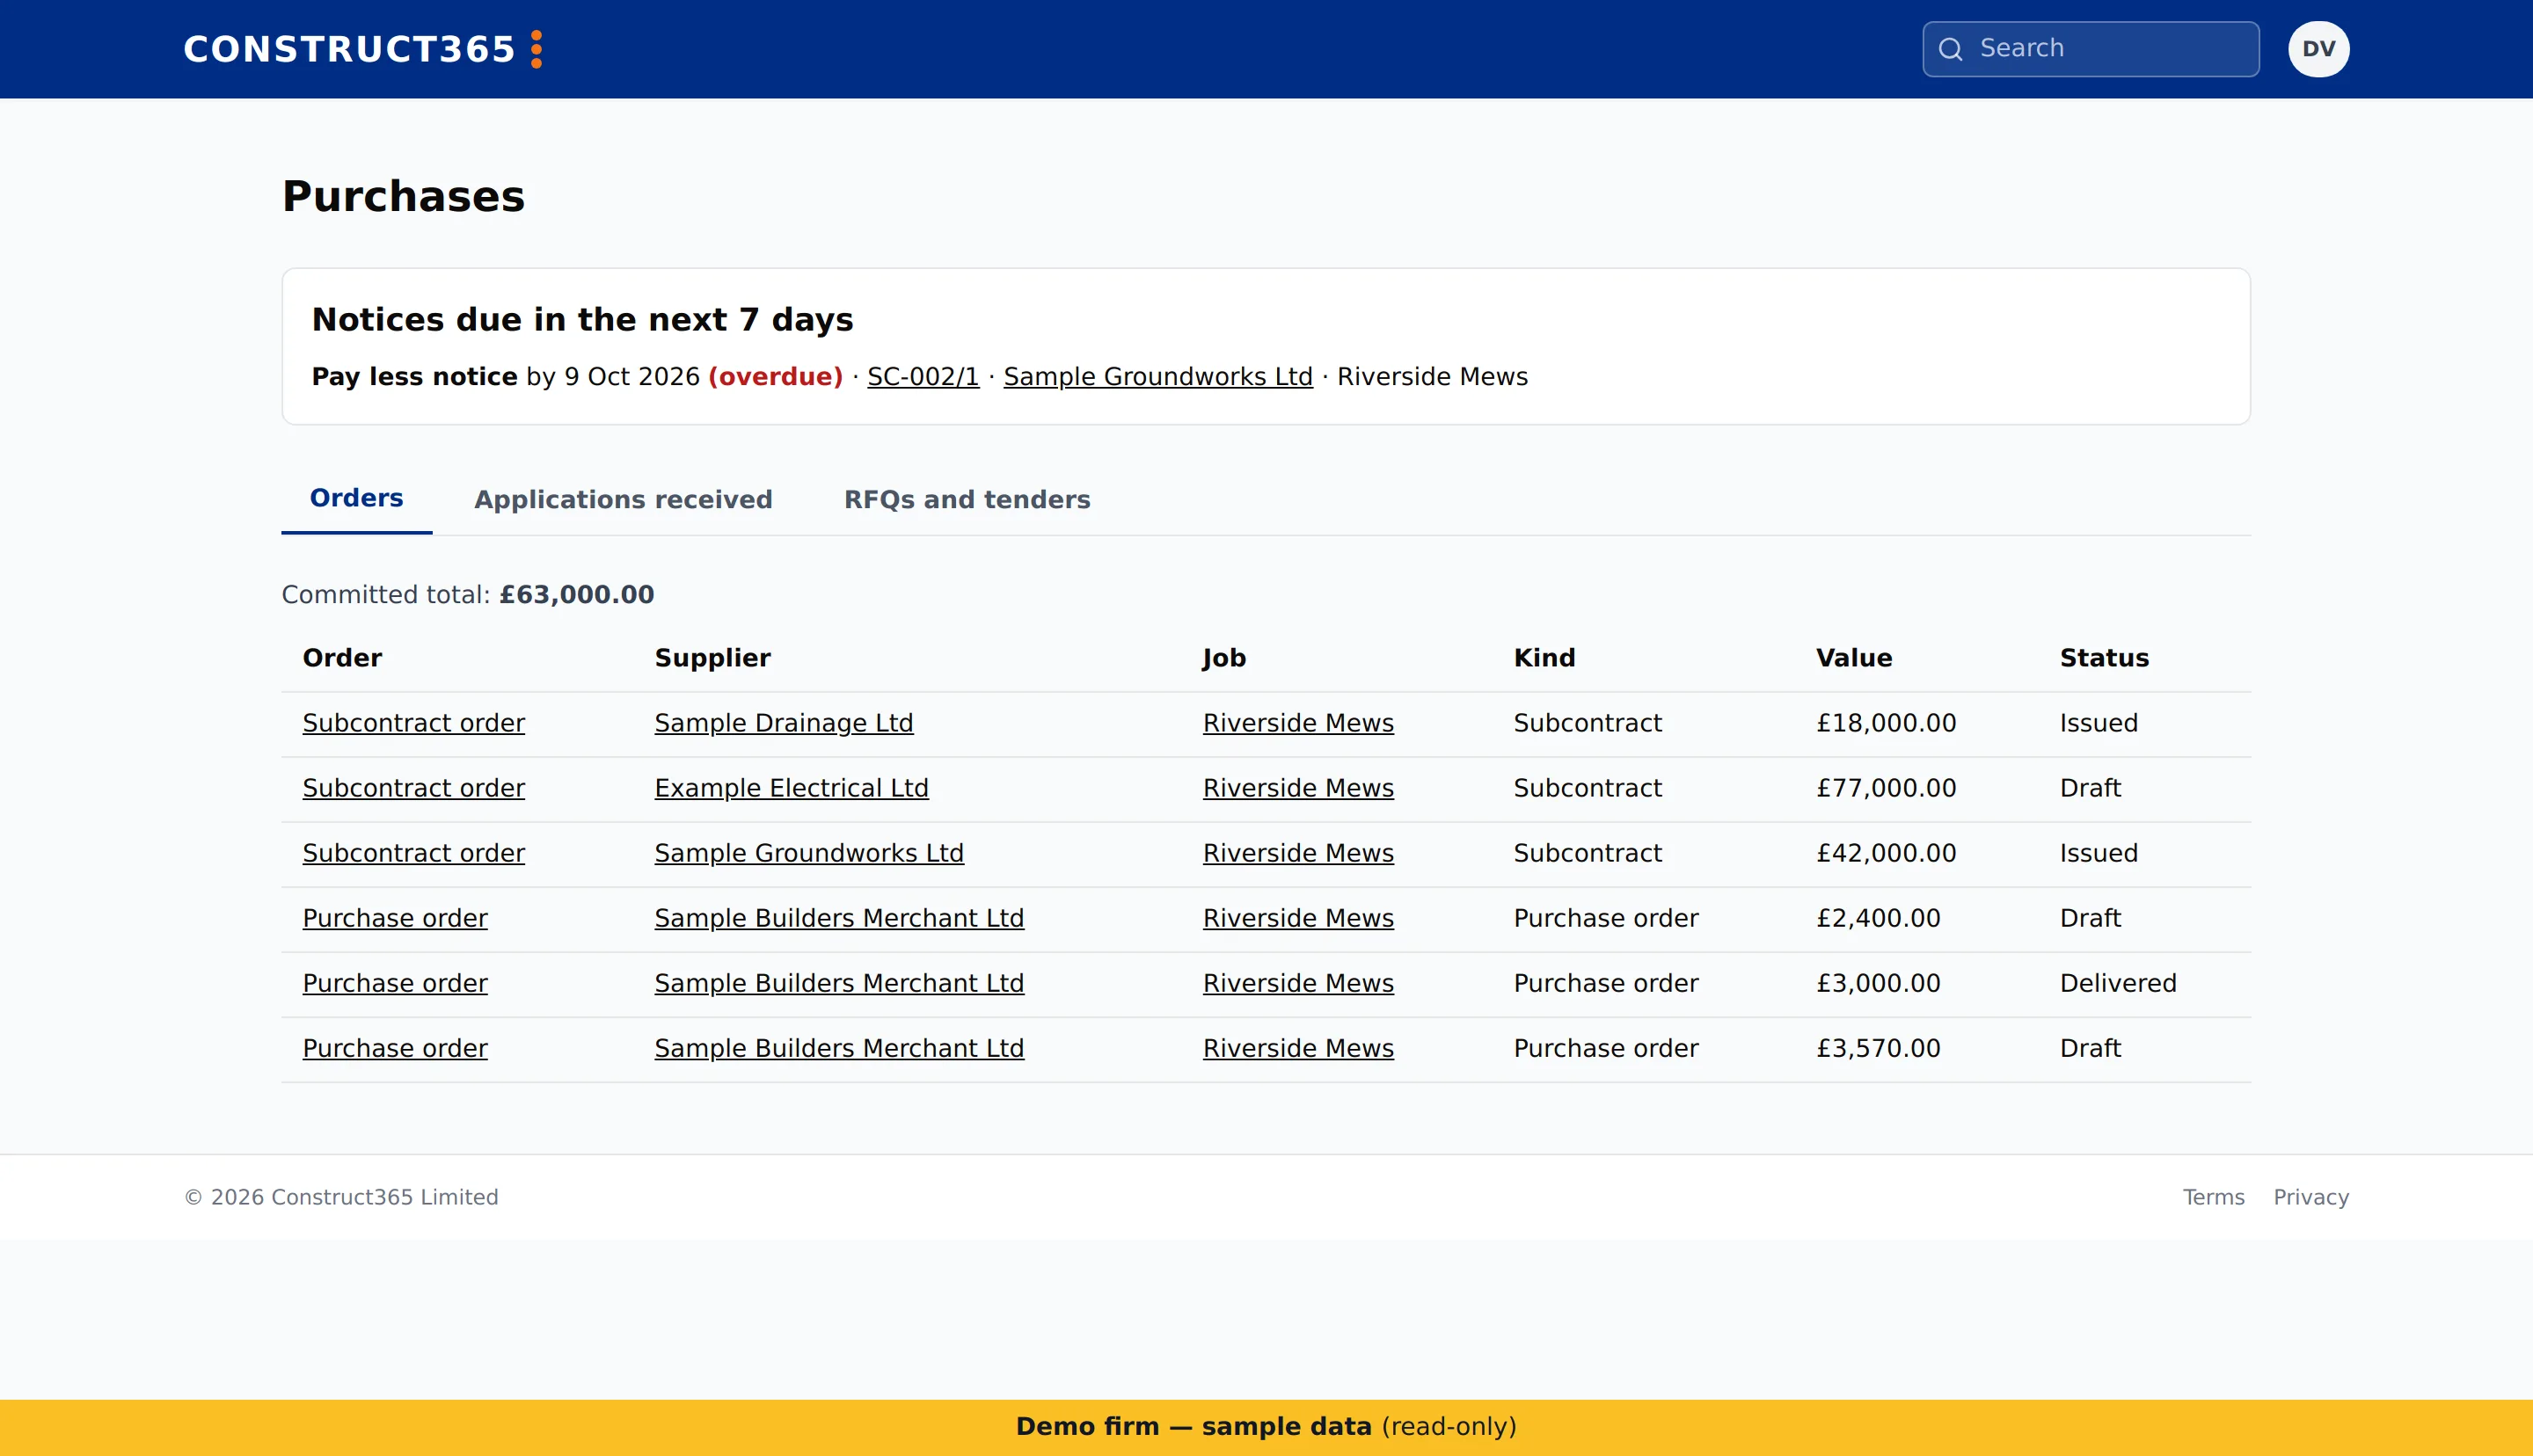This screenshot has height=1456, width=2533.
Task: Open the RFQs and tenders tab
Action: (967, 500)
